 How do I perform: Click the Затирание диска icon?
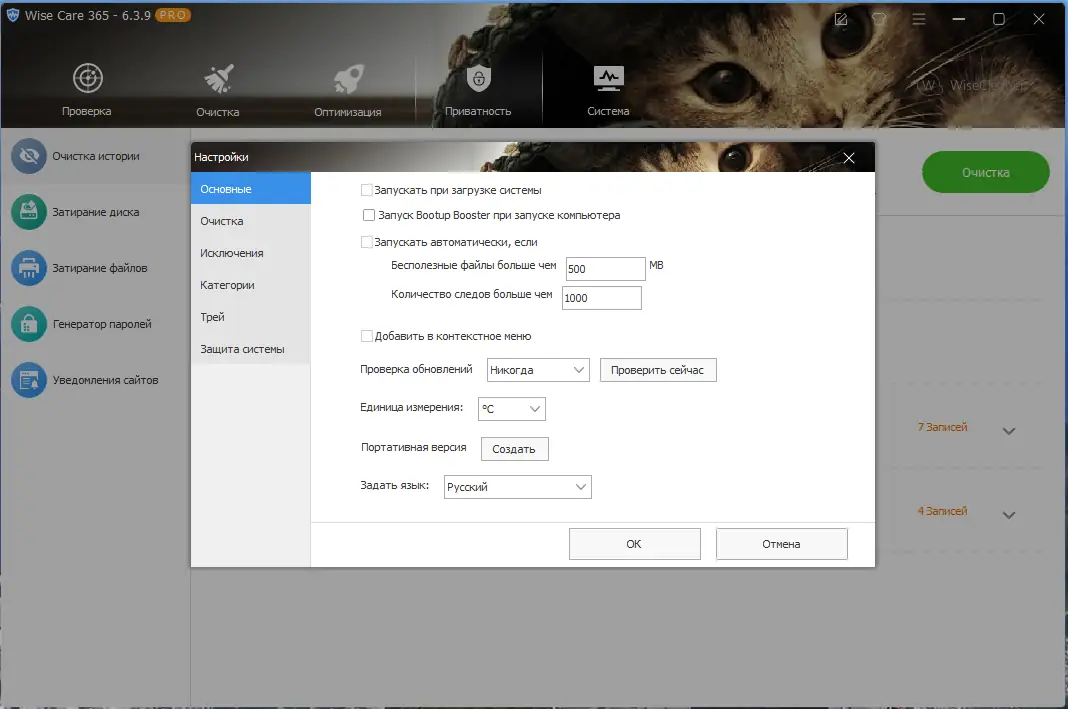tap(29, 212)
